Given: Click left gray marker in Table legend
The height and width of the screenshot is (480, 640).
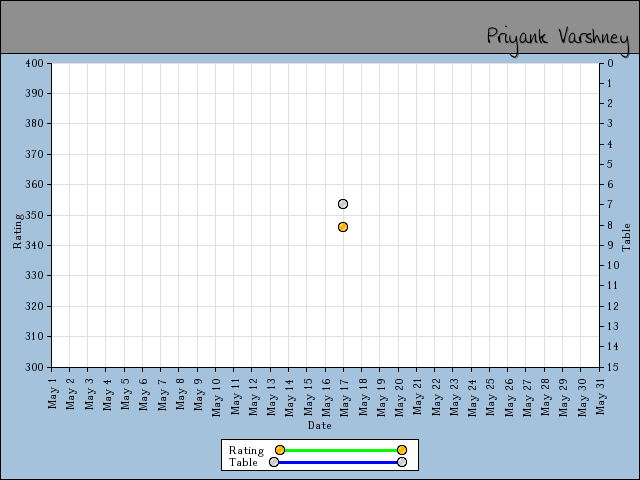Looking at the screenshot, I should point(274,462).
